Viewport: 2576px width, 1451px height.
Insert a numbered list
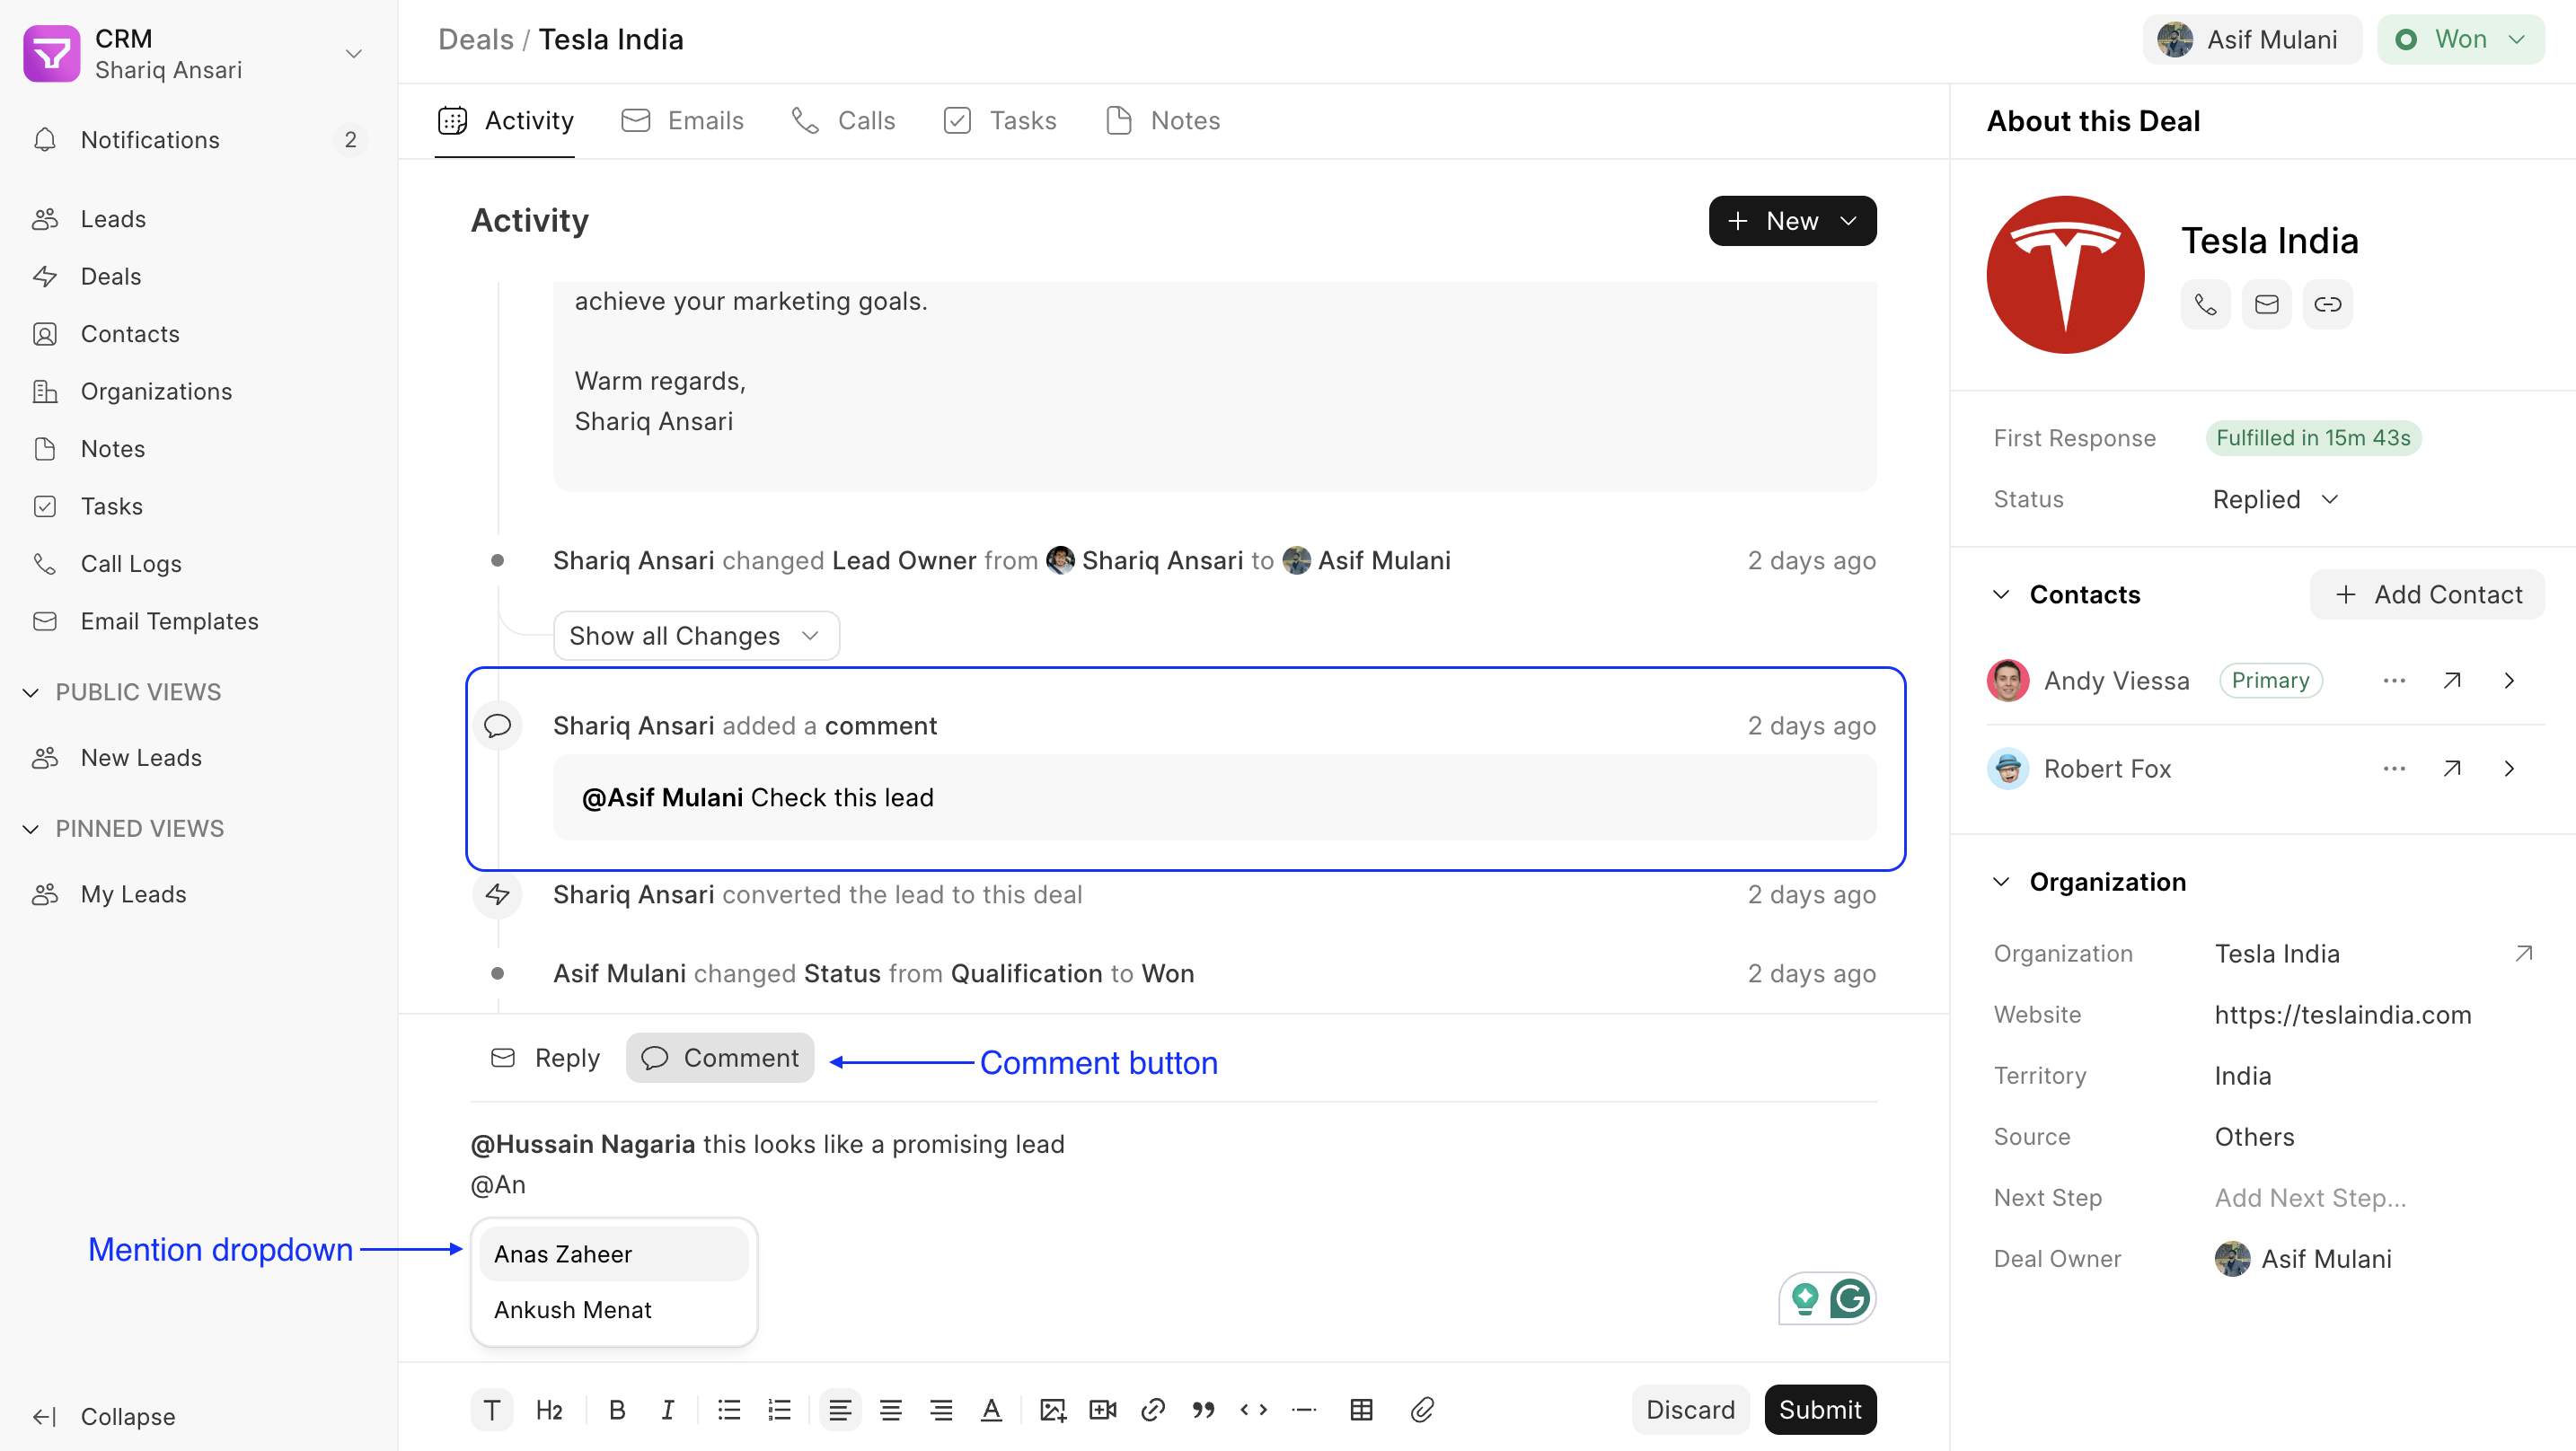coord(779,1409)
